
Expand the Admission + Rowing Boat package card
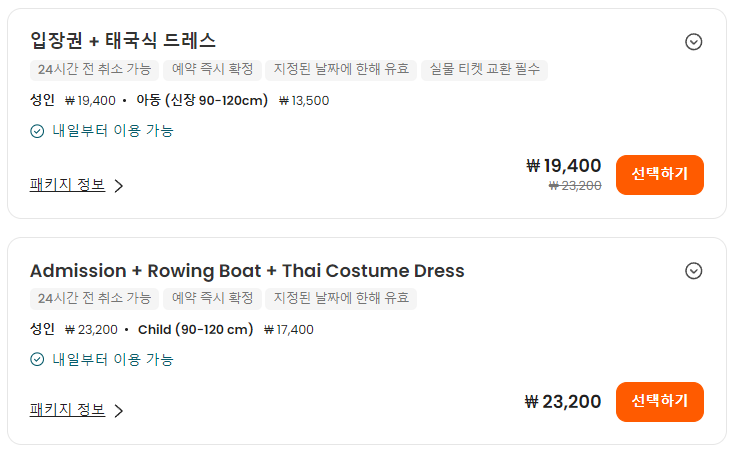tap(693, 271)
